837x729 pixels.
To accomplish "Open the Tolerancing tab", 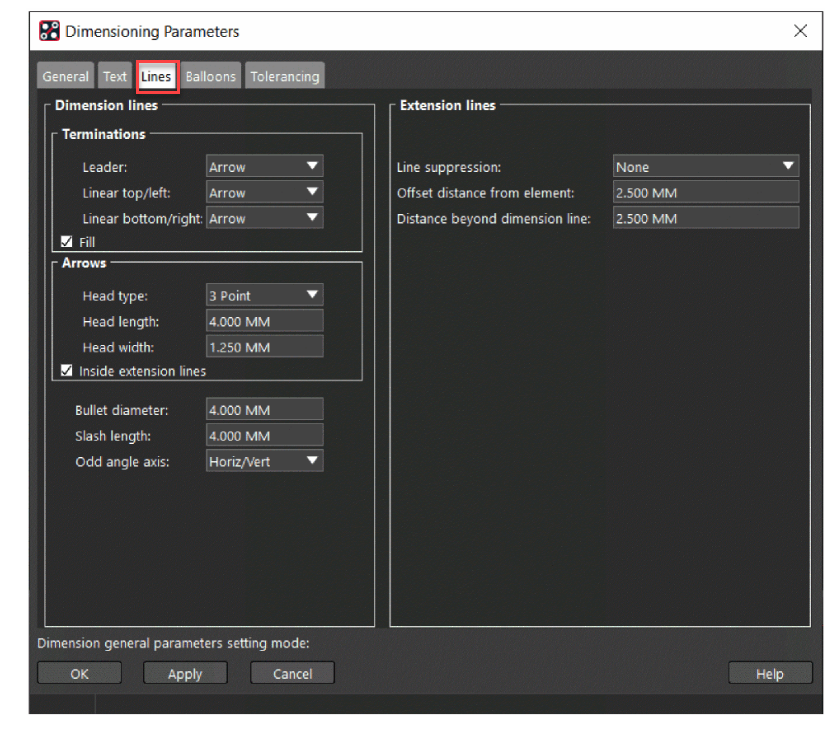I will (x=285, y=76).
